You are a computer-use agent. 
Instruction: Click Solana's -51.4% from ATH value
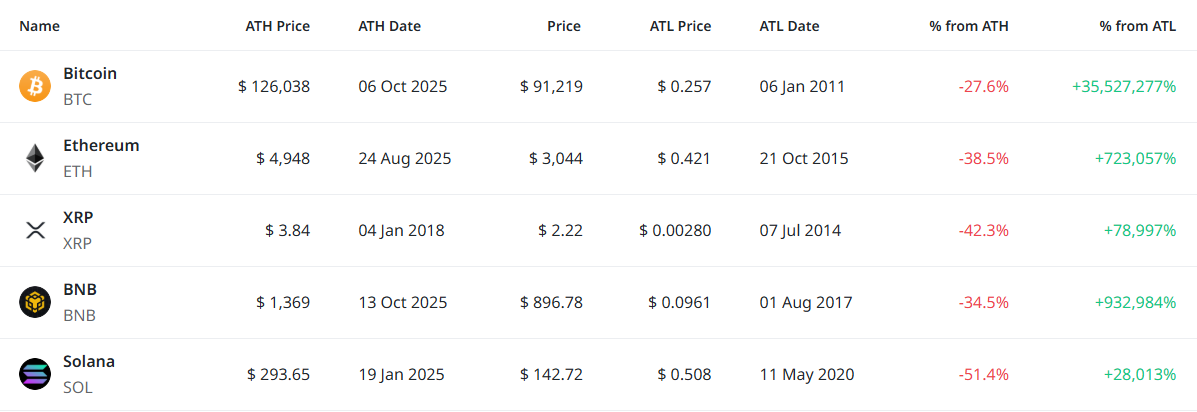[984, 374]
